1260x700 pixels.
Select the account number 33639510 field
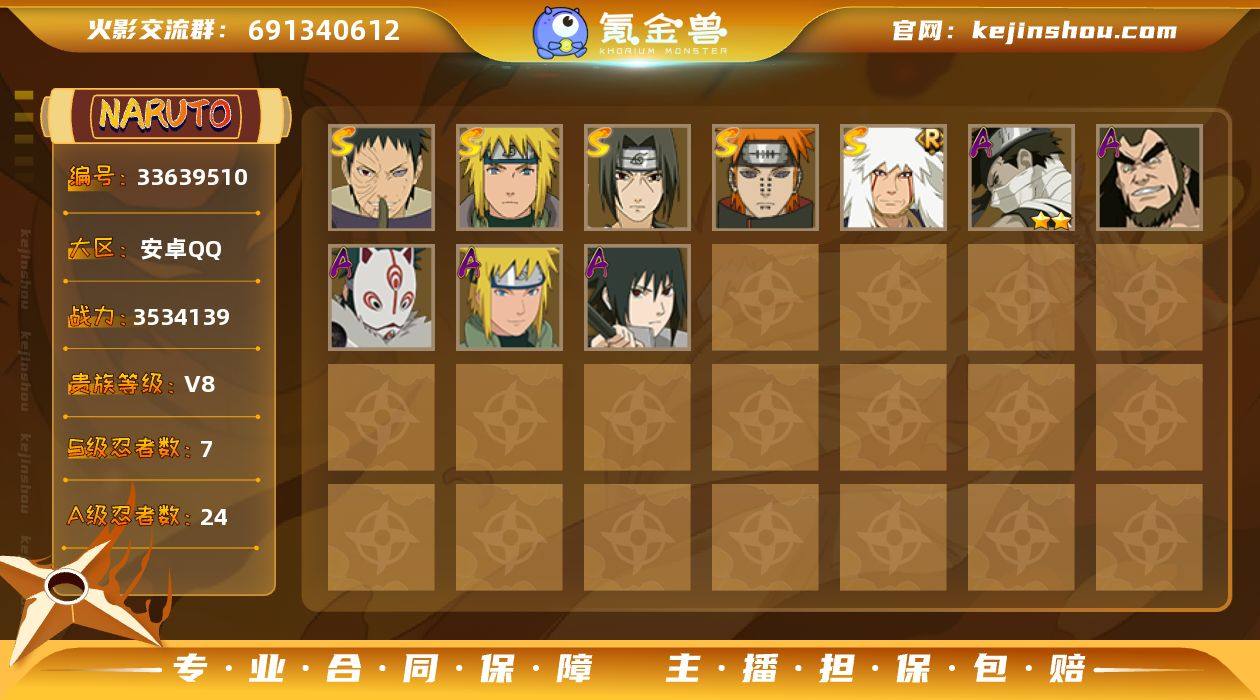[x=158, y=178]
